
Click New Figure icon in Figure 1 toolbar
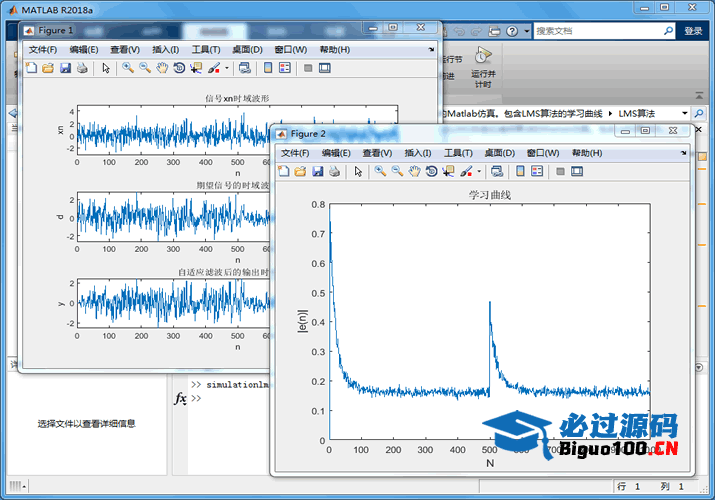[31, 68]
